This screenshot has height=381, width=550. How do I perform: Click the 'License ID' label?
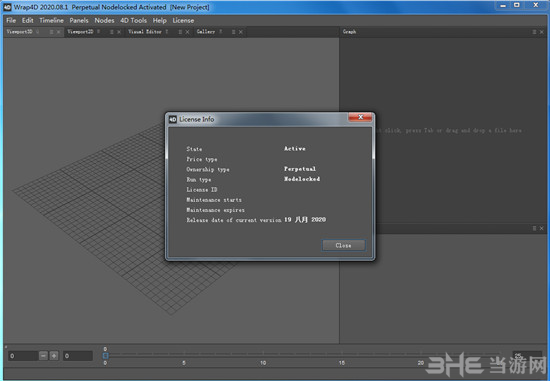(x=202, y=189)
